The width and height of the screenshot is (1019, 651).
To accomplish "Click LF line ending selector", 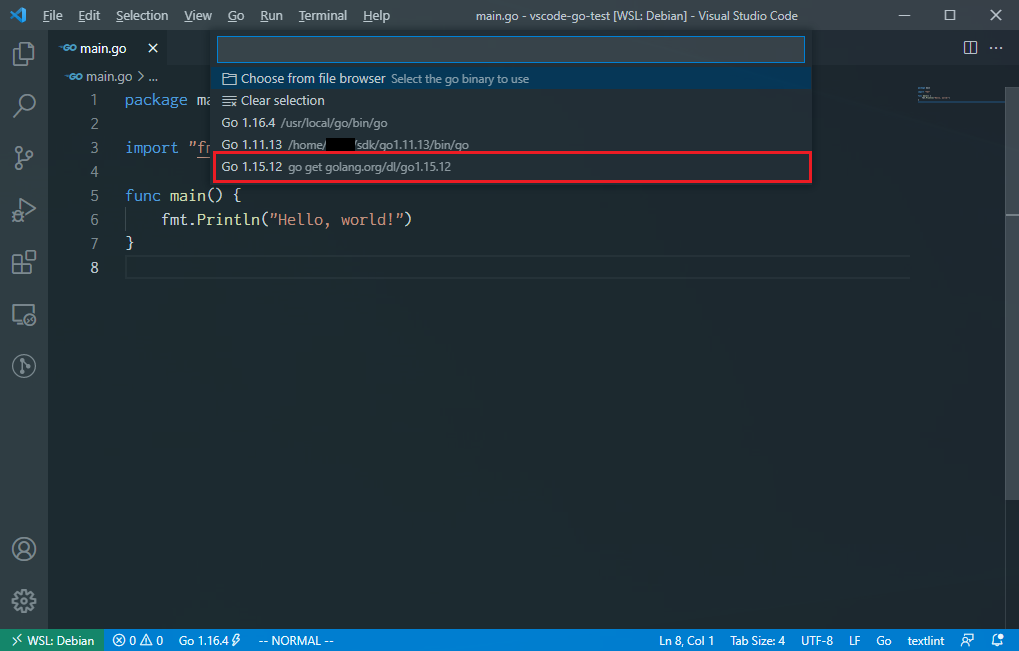I will click(854, 640).
